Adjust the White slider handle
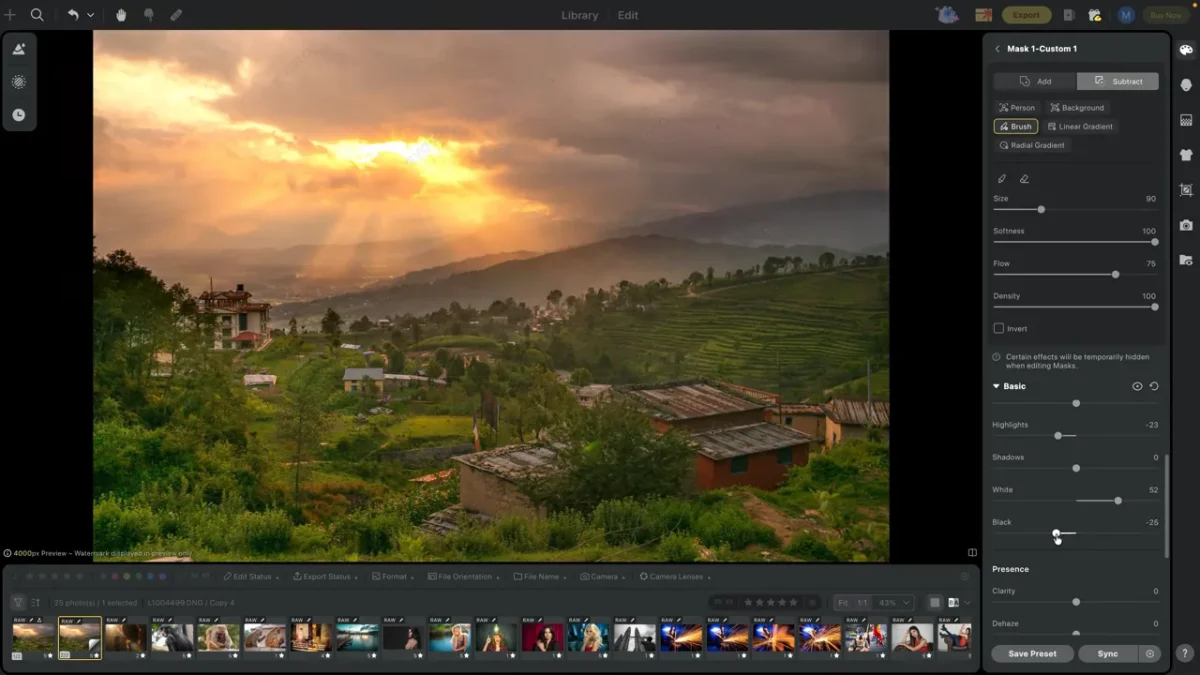Screen dimensions: 1200x675 [x=1117, y=500]
